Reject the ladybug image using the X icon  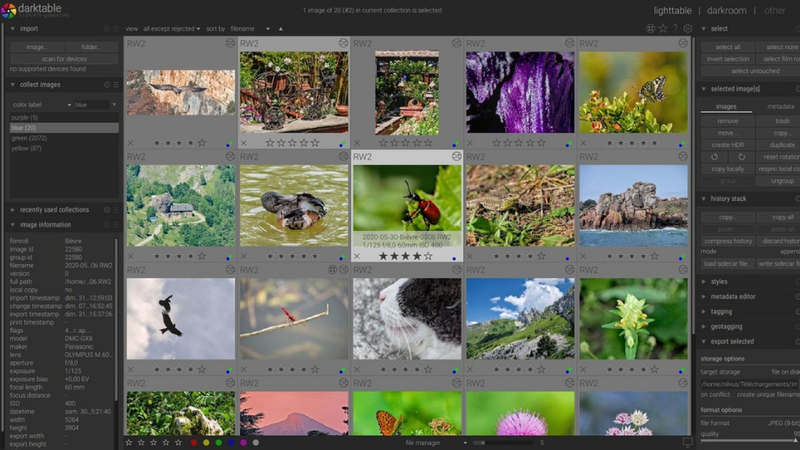point(357,256)
